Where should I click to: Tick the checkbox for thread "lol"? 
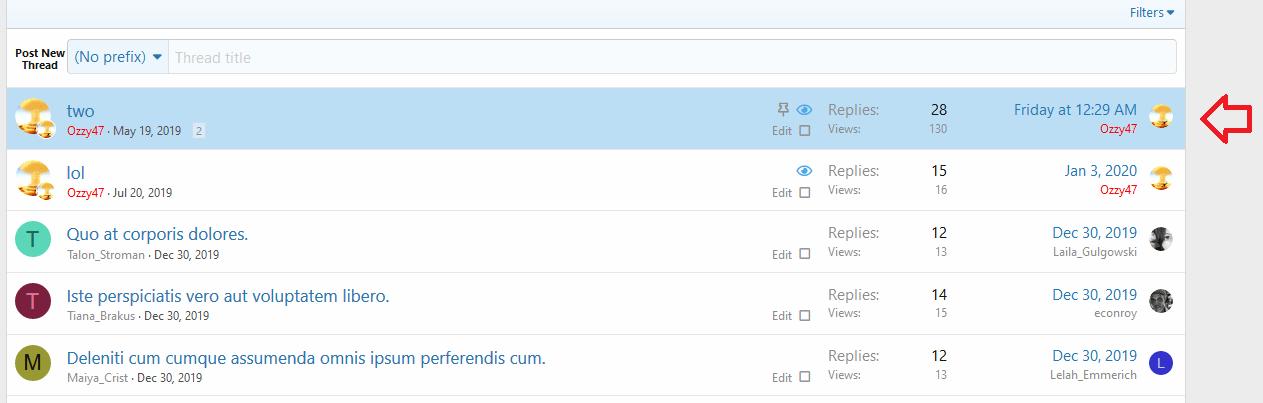pyautogui.click(x=805, y=193)
